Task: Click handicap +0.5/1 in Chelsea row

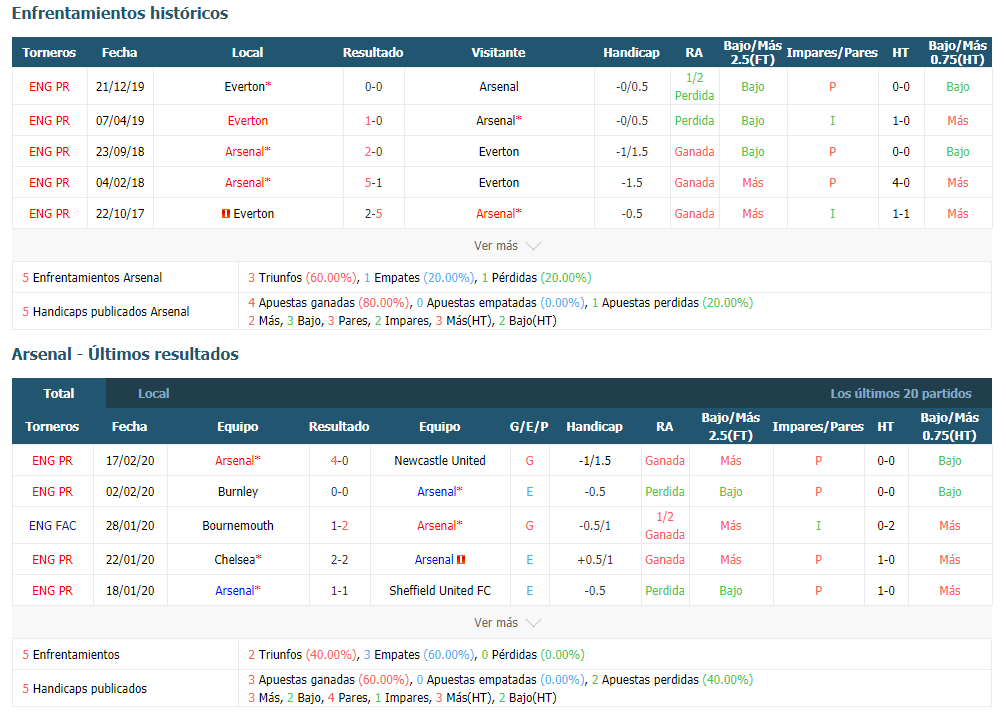Action: pos(595,560)
